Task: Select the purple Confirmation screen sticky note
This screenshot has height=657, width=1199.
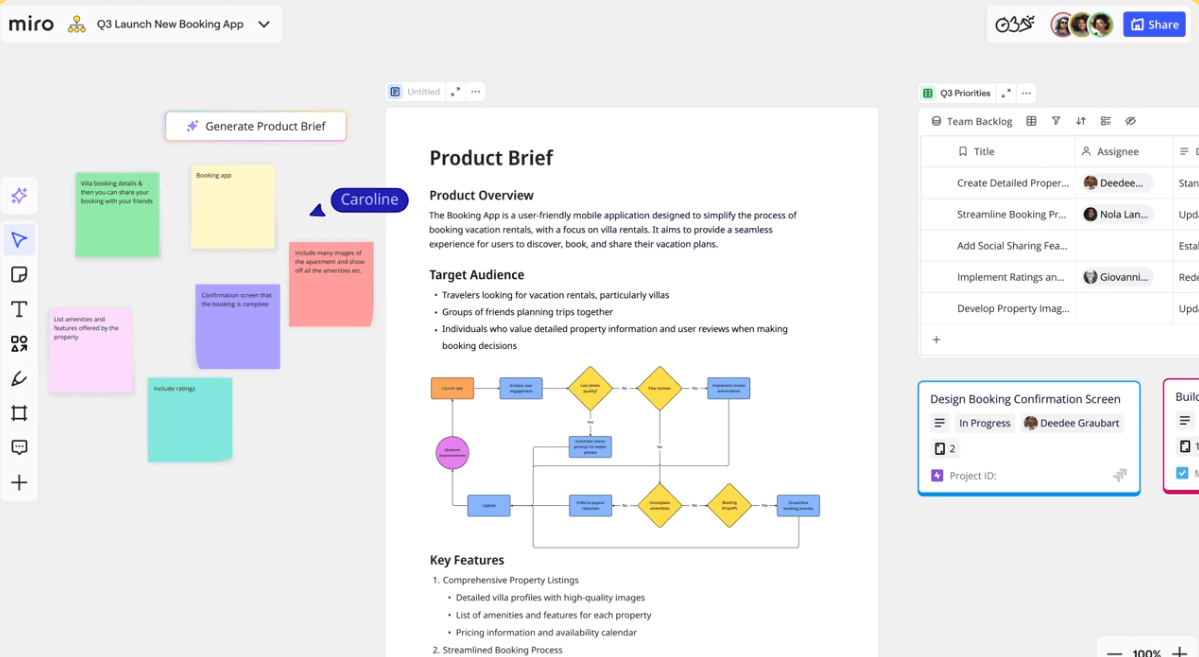Action: [238, 327]
